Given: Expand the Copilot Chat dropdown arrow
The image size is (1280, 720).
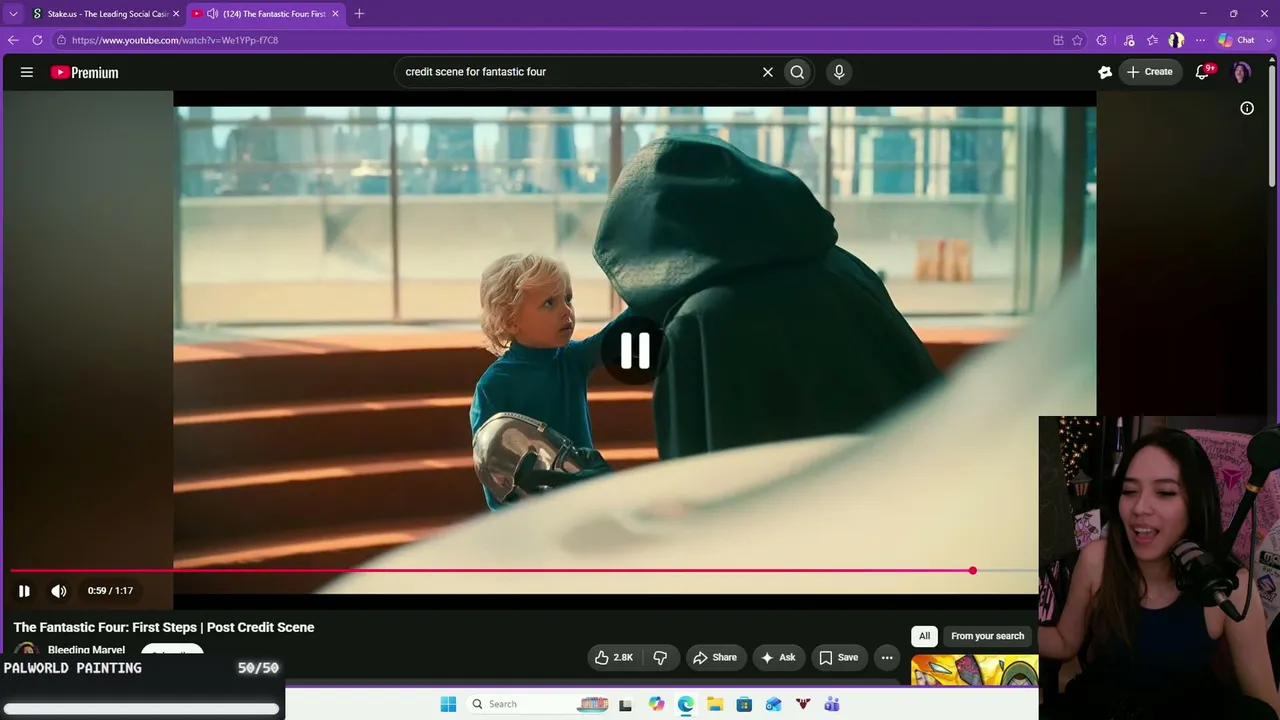Looking at the screenshot, I should point(1269,40).
